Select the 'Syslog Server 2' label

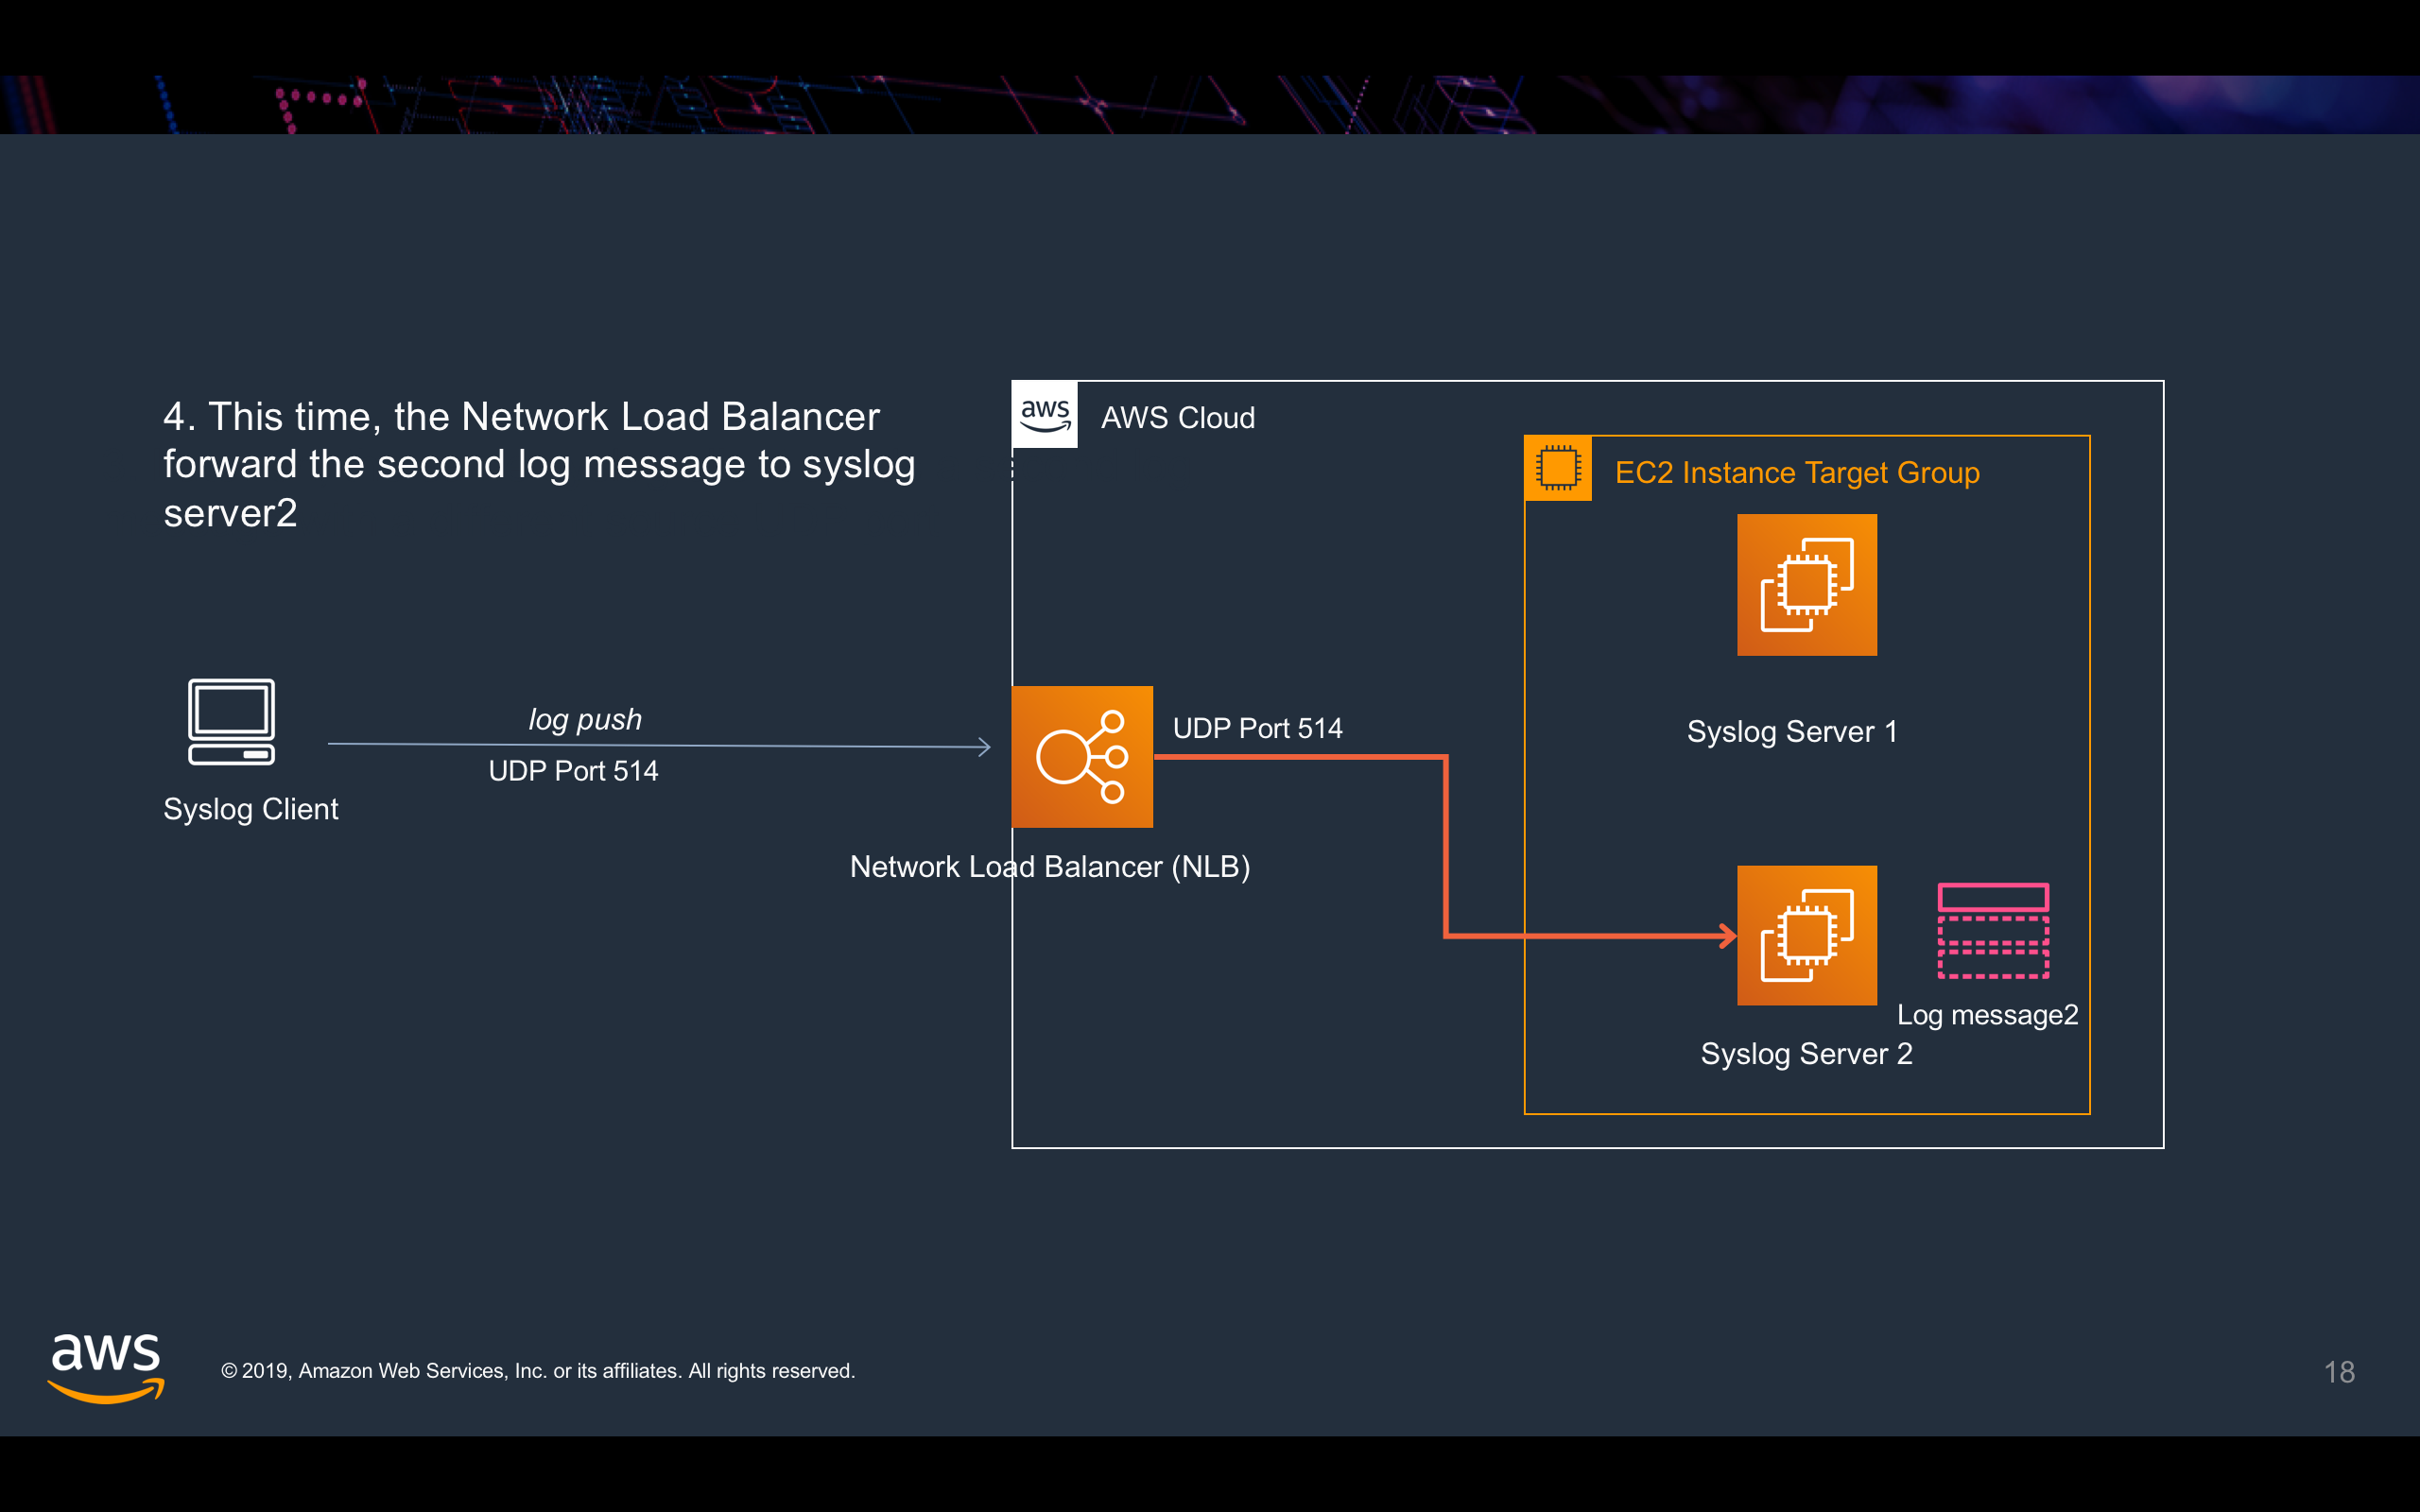1806,1054
